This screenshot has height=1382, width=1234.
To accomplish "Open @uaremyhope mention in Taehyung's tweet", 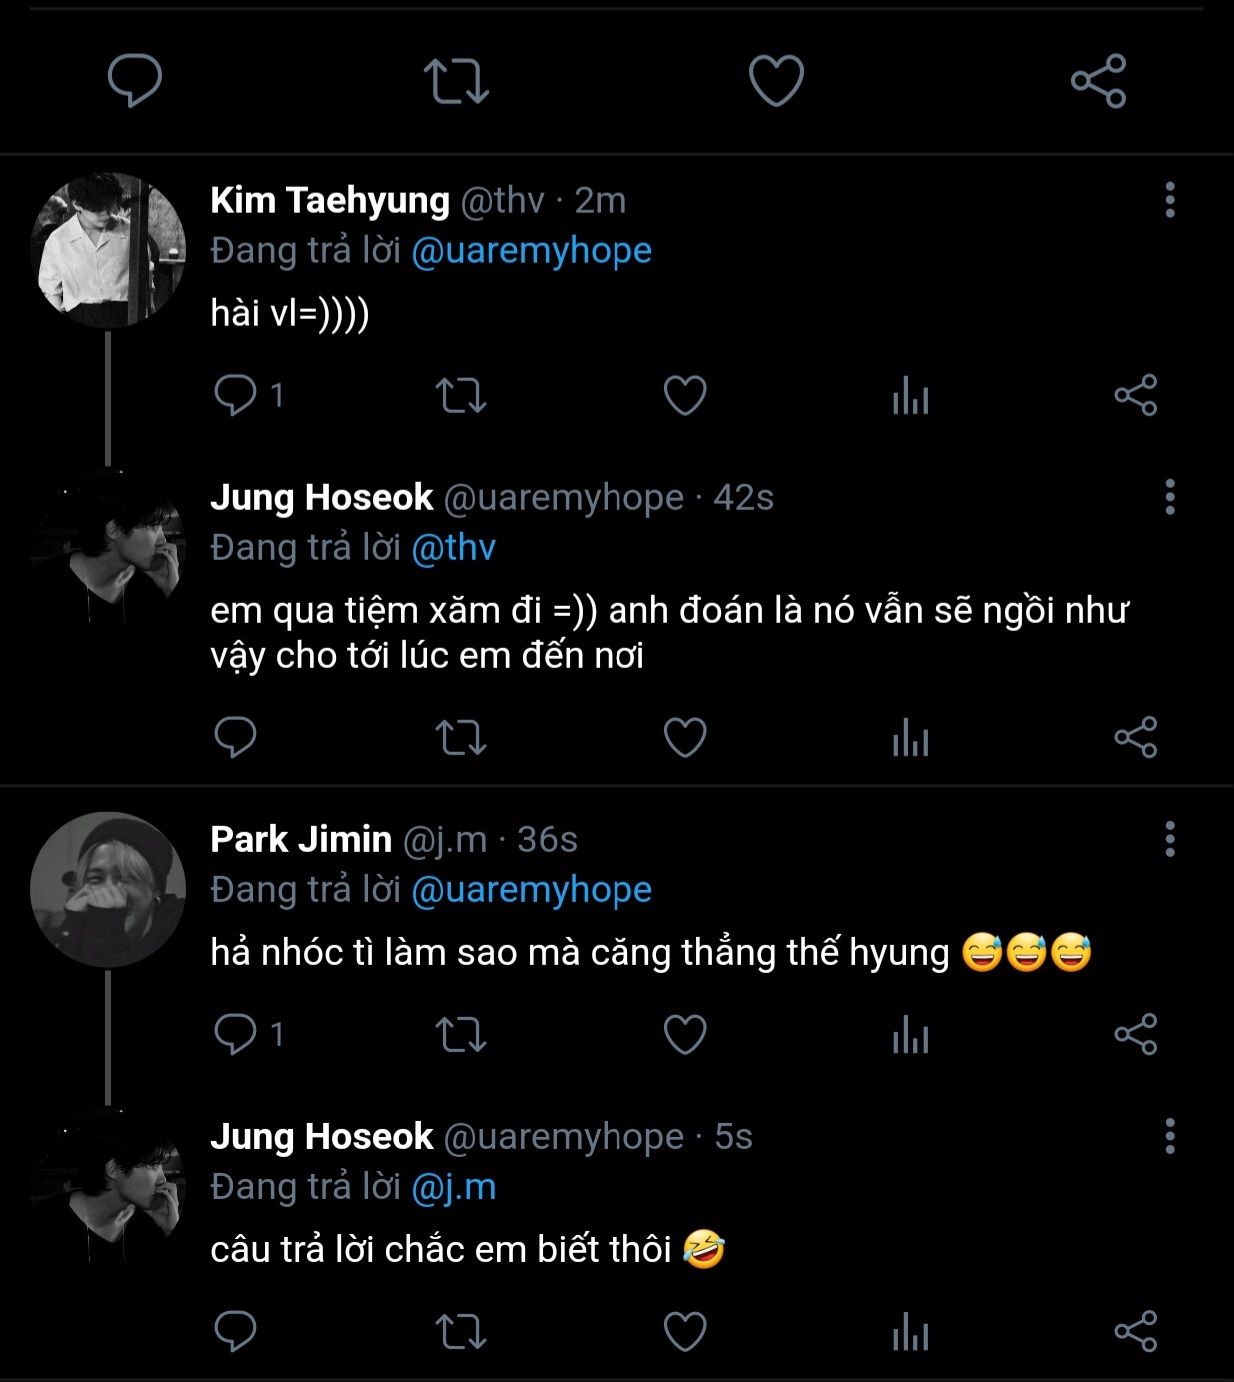I will pyautogui.click(x=531, y=250).
